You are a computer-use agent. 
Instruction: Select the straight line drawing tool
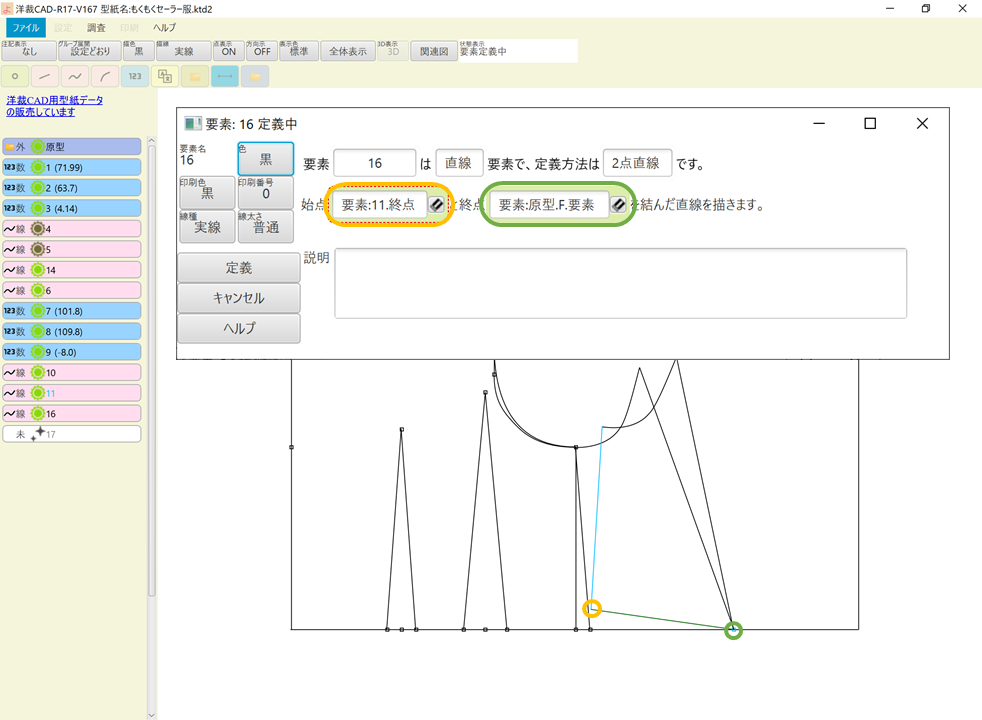point(43,76)
